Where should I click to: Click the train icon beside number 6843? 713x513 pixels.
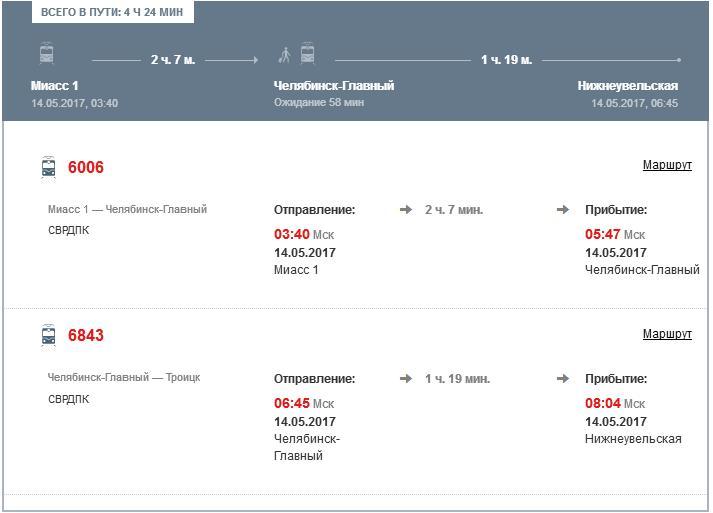[49, 335]
